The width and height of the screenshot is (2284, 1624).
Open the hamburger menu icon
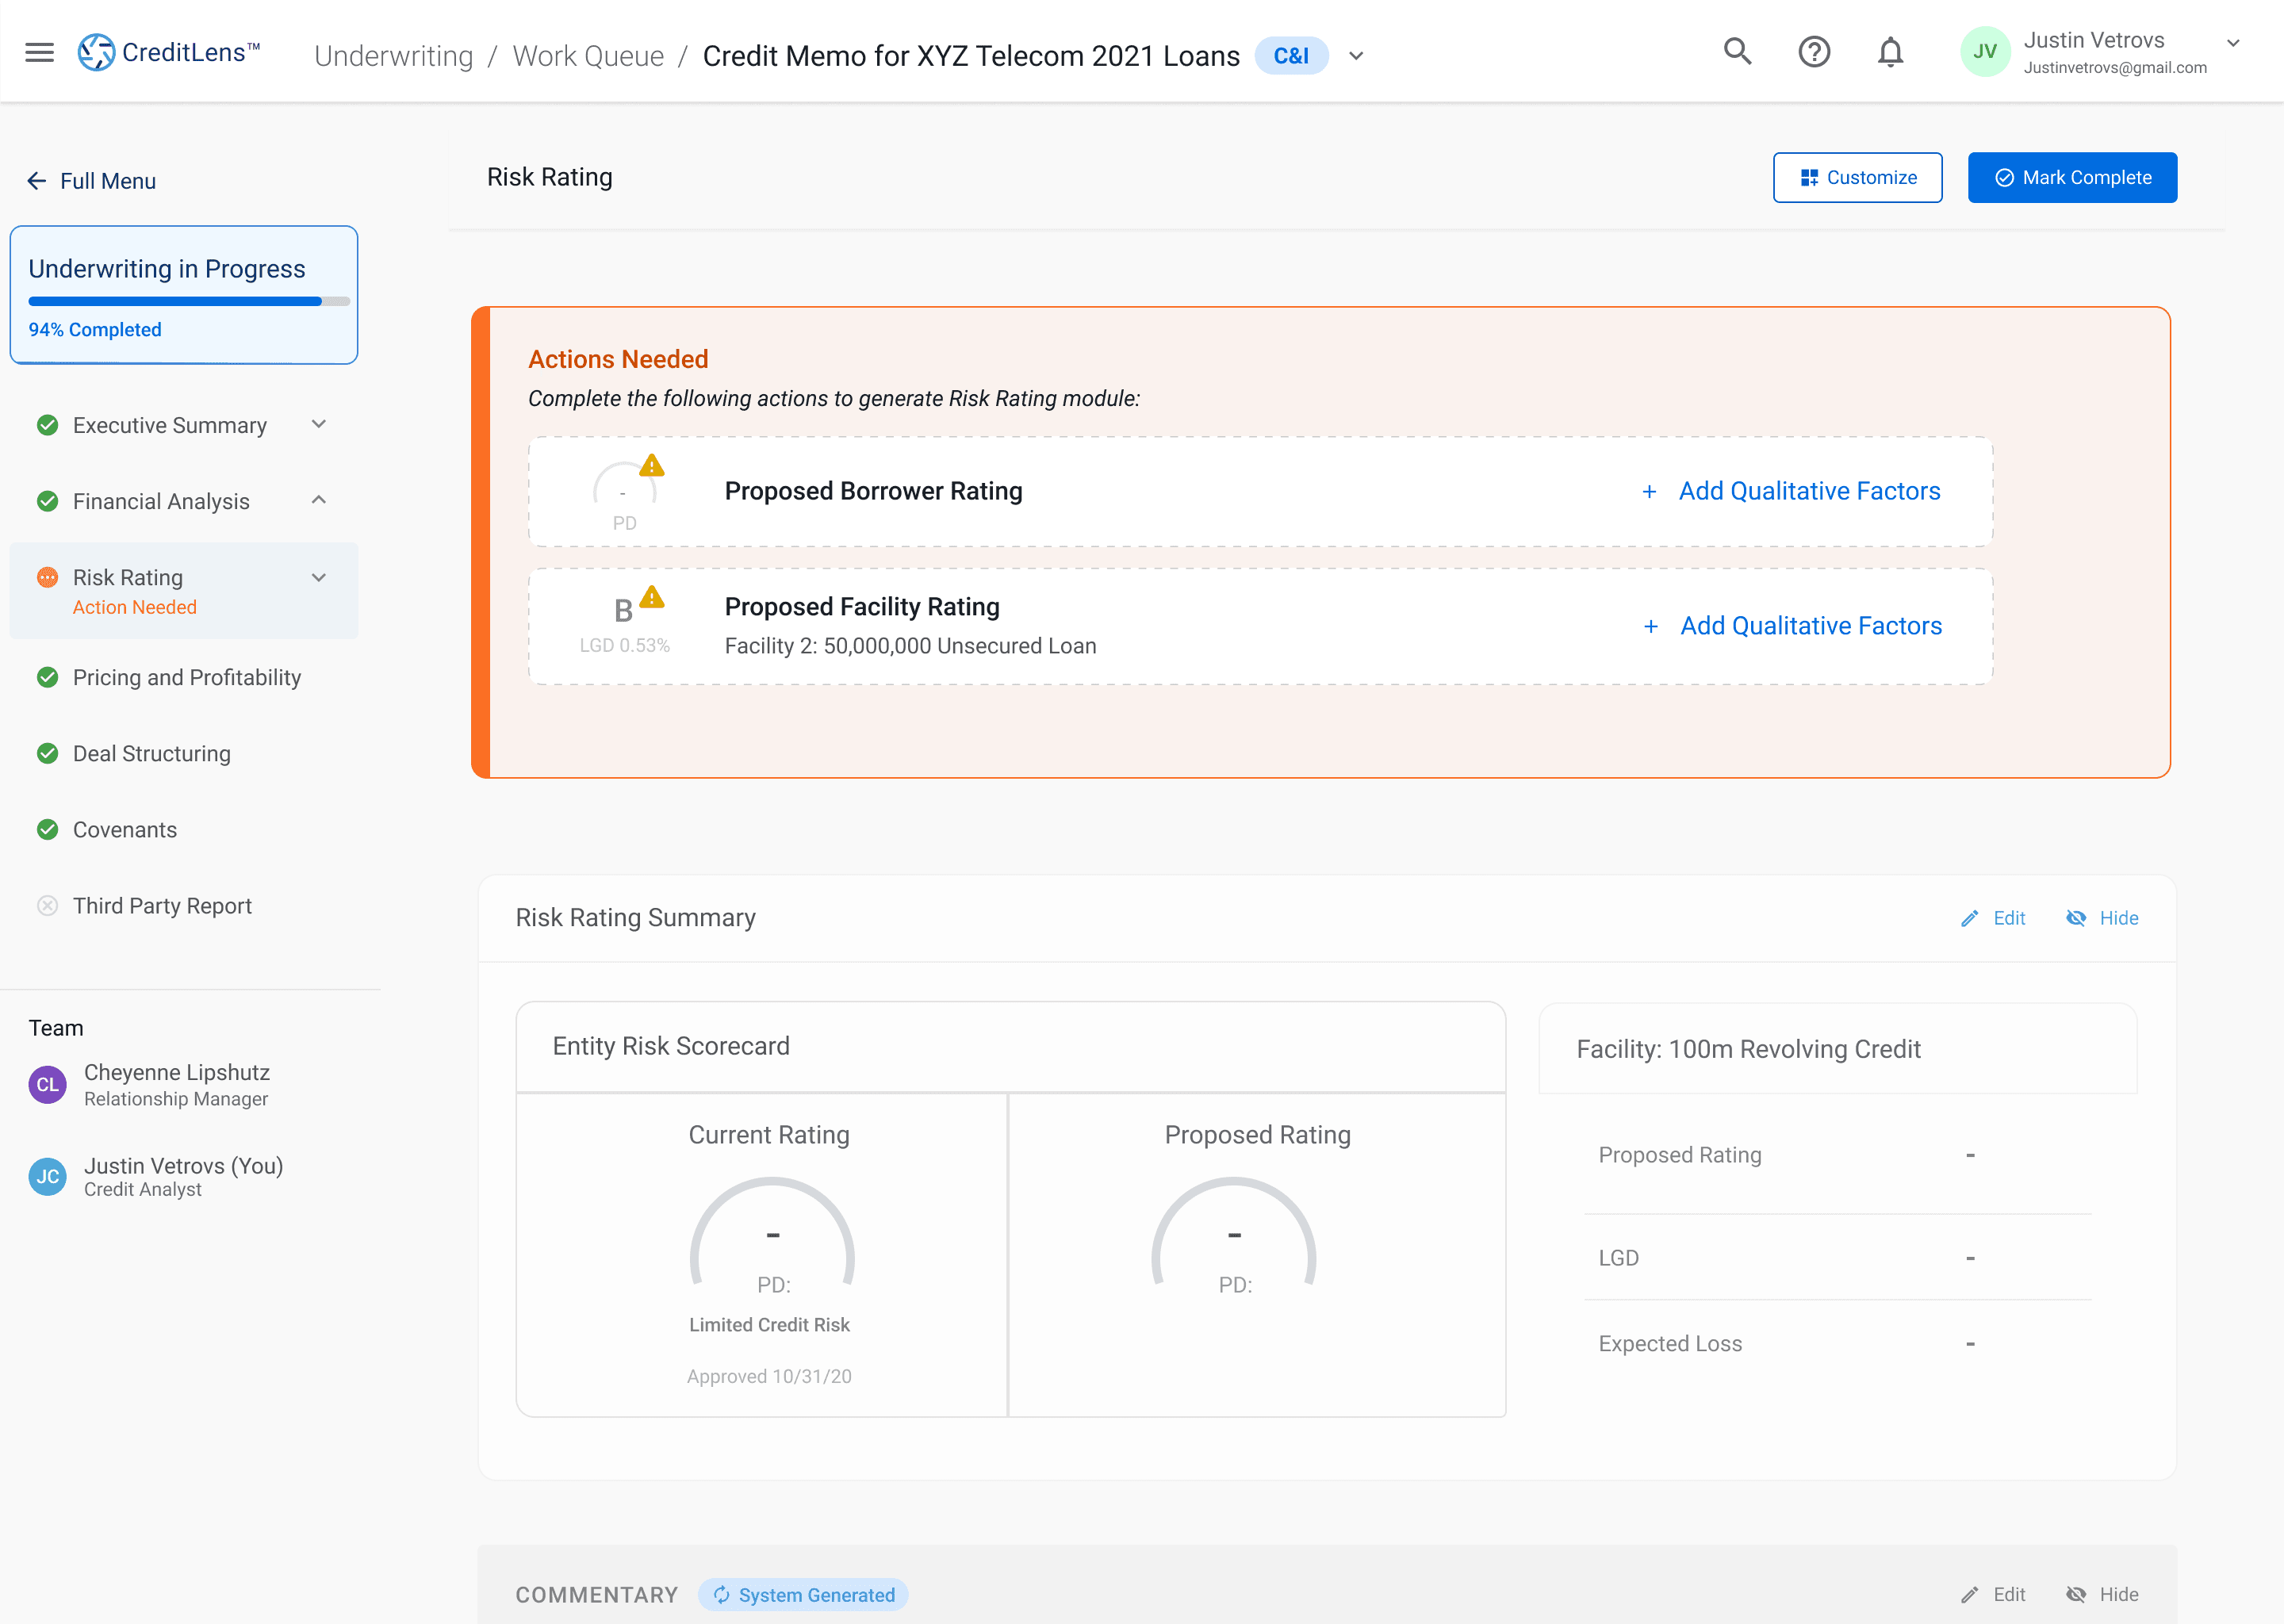(40, 52)
